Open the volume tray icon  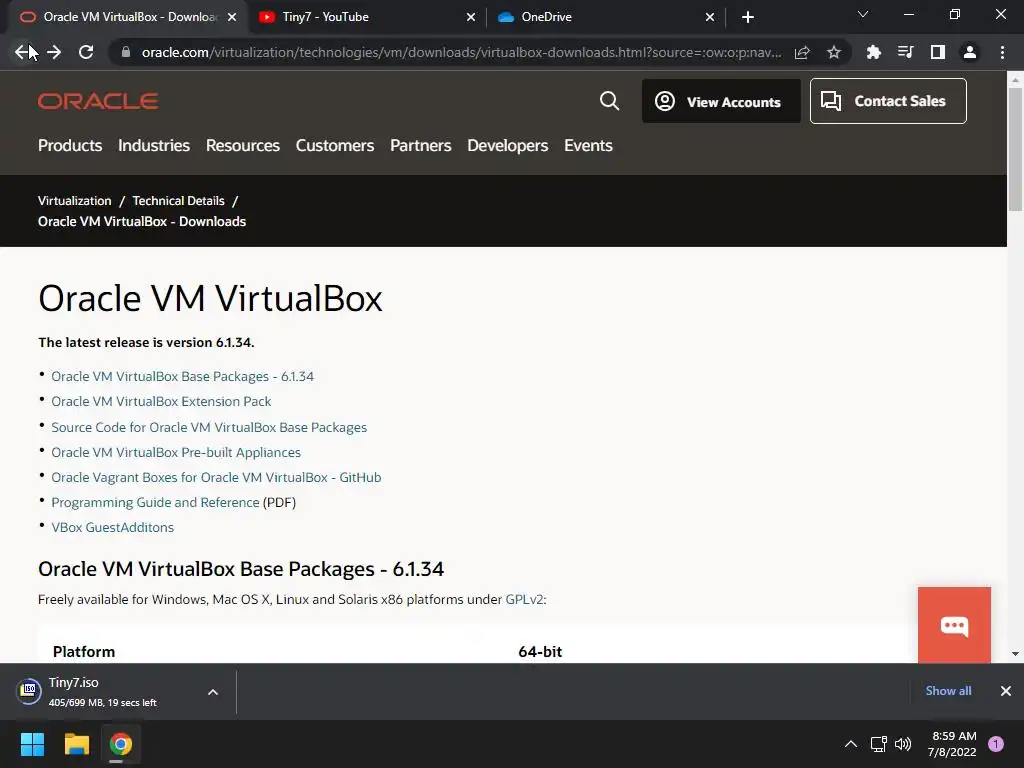(903, 744)
